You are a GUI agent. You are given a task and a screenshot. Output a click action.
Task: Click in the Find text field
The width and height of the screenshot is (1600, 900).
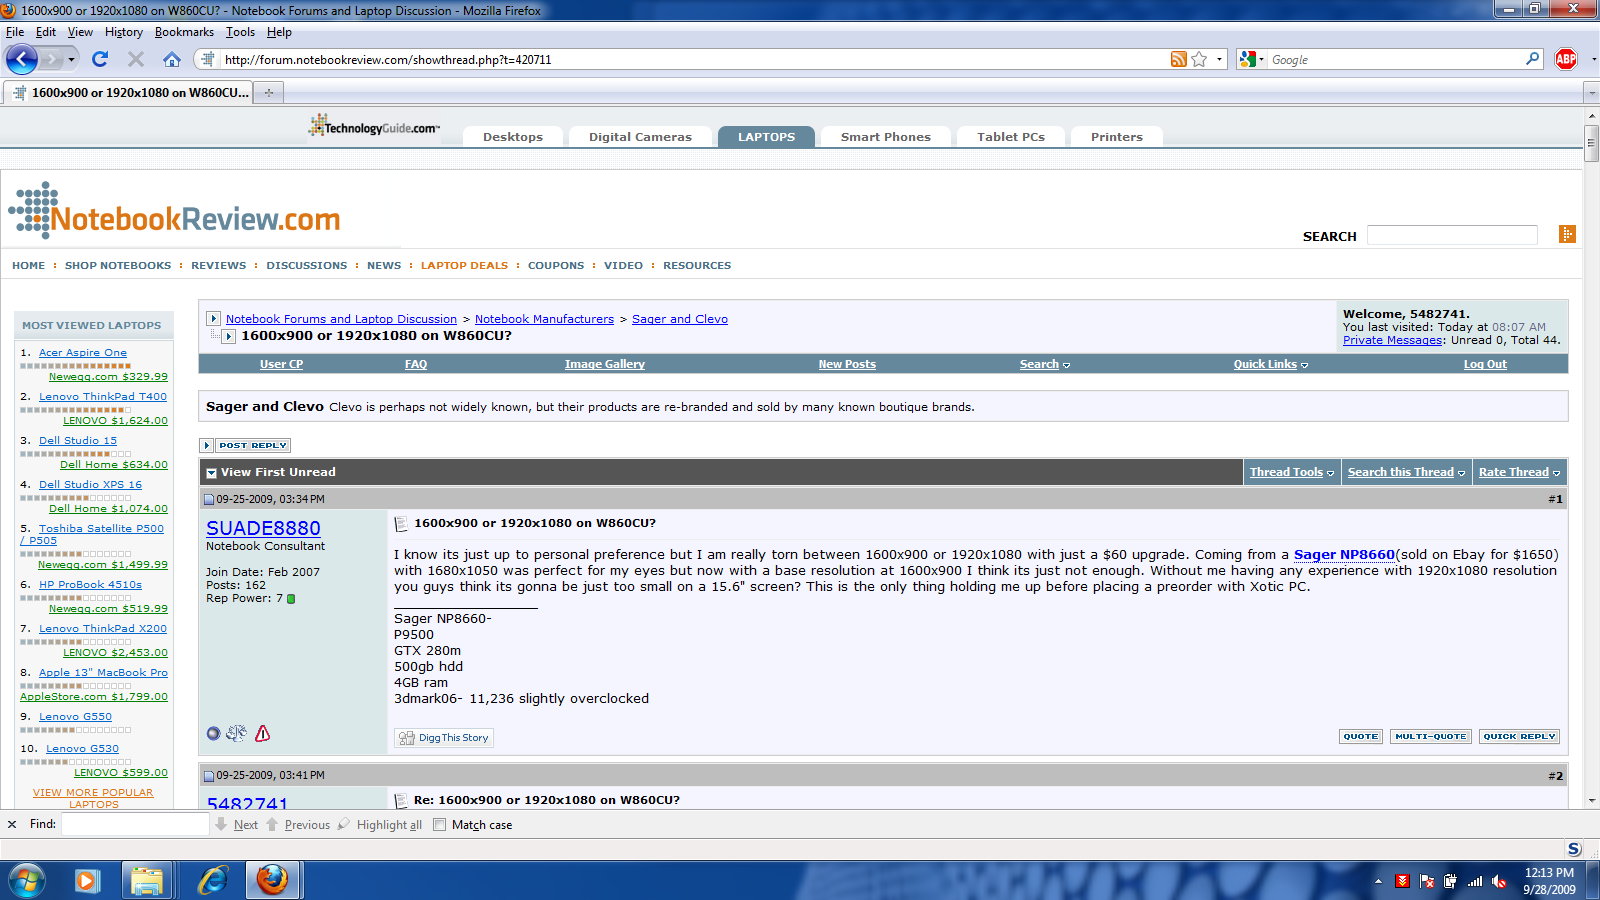[x=135, y=824]
